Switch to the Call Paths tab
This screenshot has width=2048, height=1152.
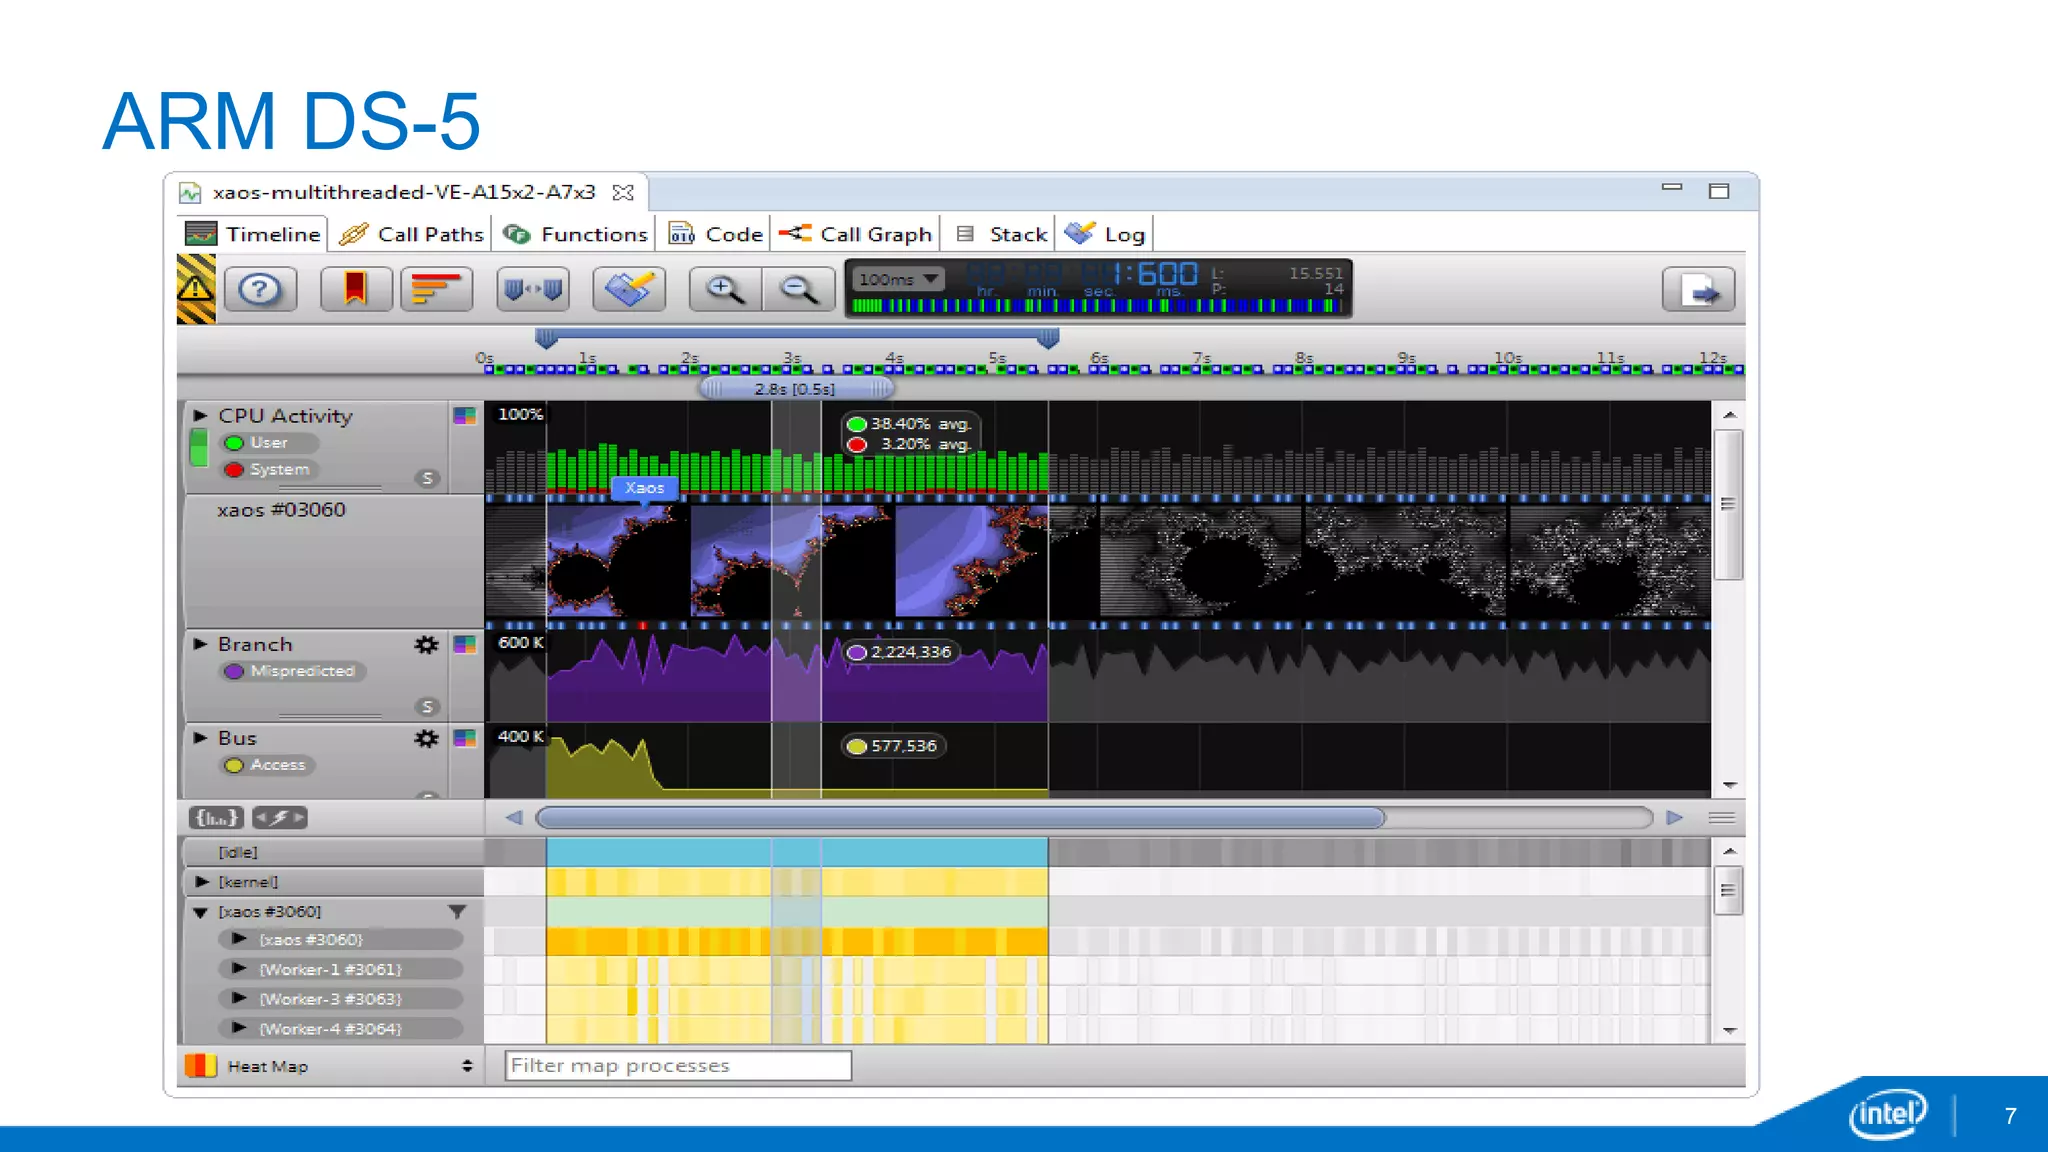[x=412, y=234]
